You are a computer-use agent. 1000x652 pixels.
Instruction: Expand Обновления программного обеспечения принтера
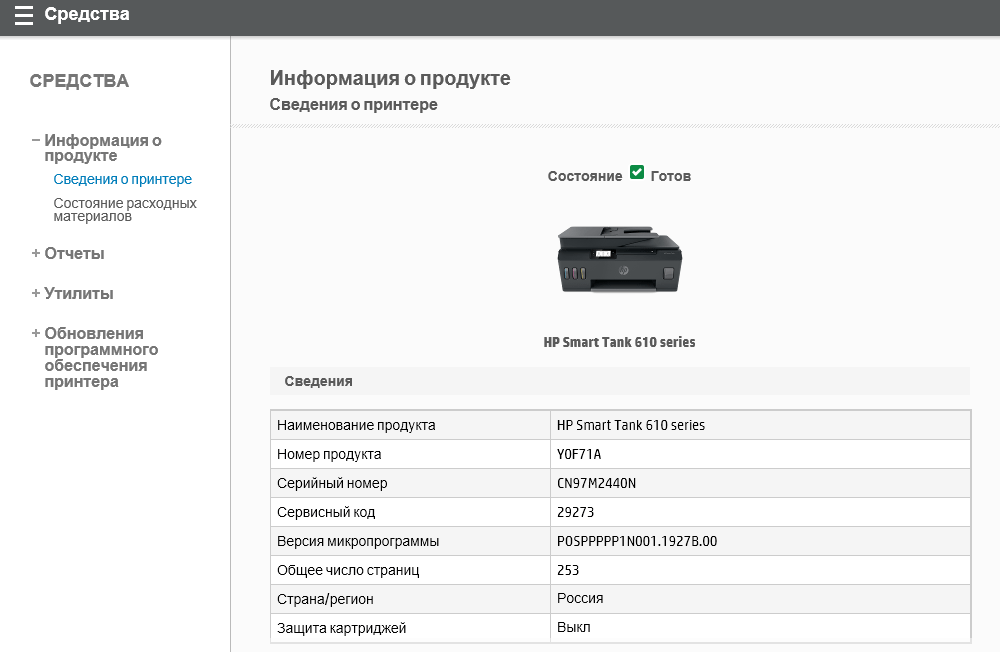pyautogui.click(x=36, y=334)
